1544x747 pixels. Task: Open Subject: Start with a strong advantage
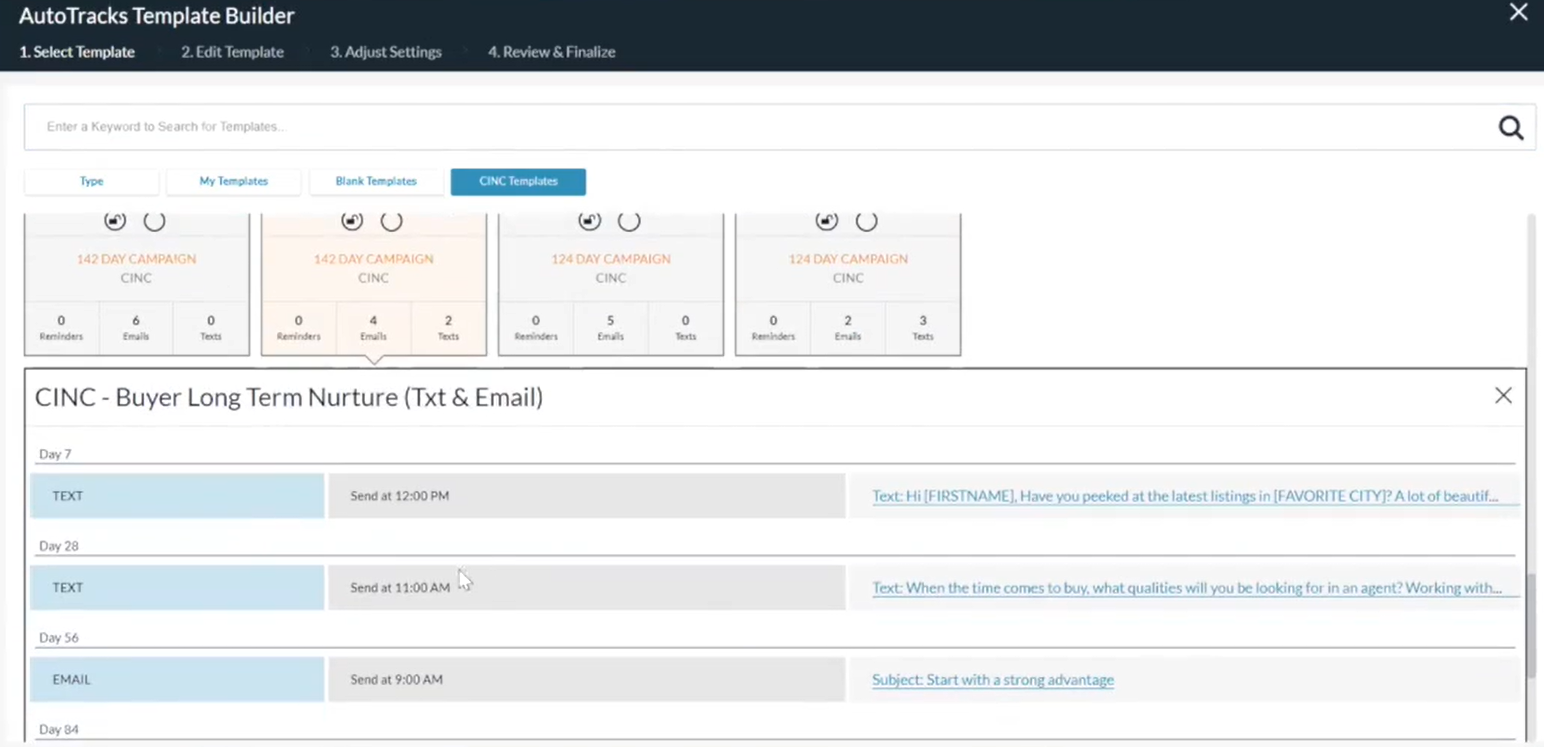(993, 680)
